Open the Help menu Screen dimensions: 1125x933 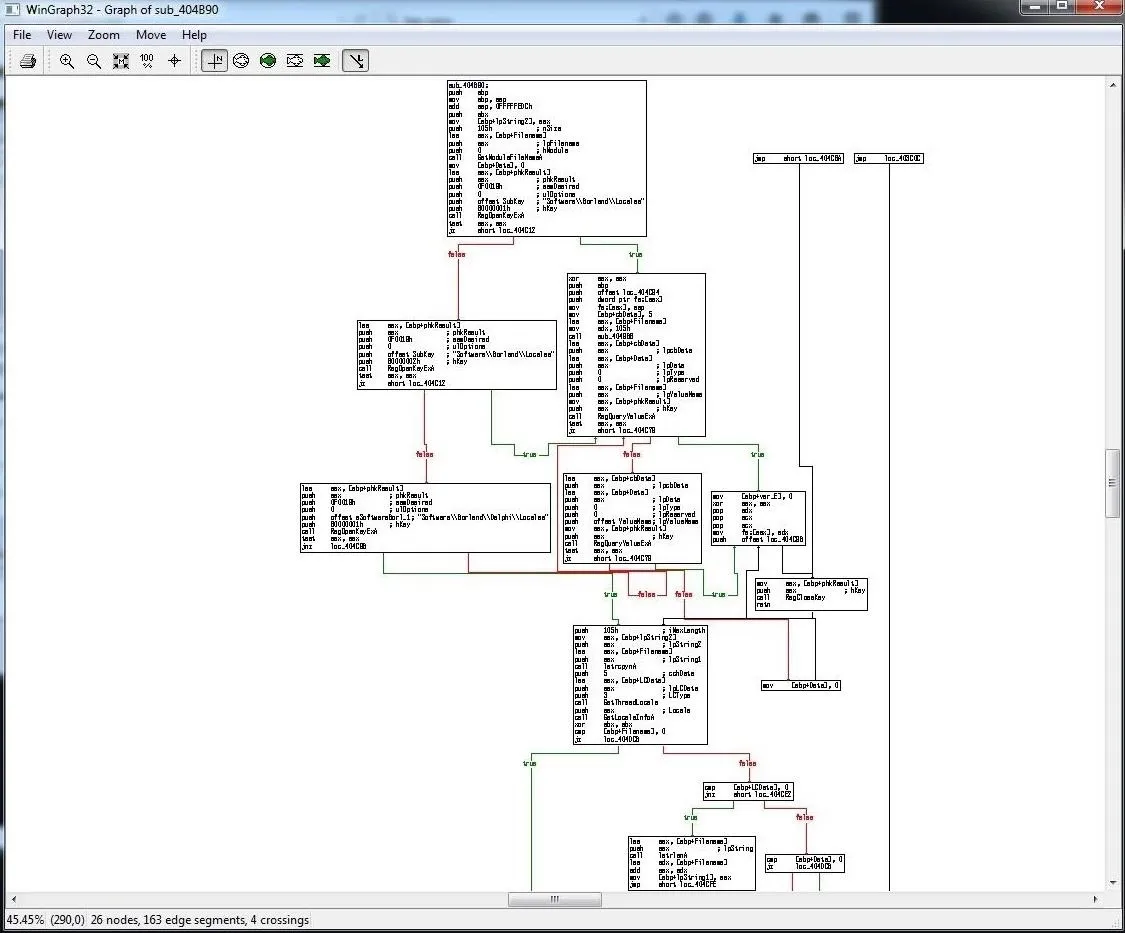(x=194, y=34)
